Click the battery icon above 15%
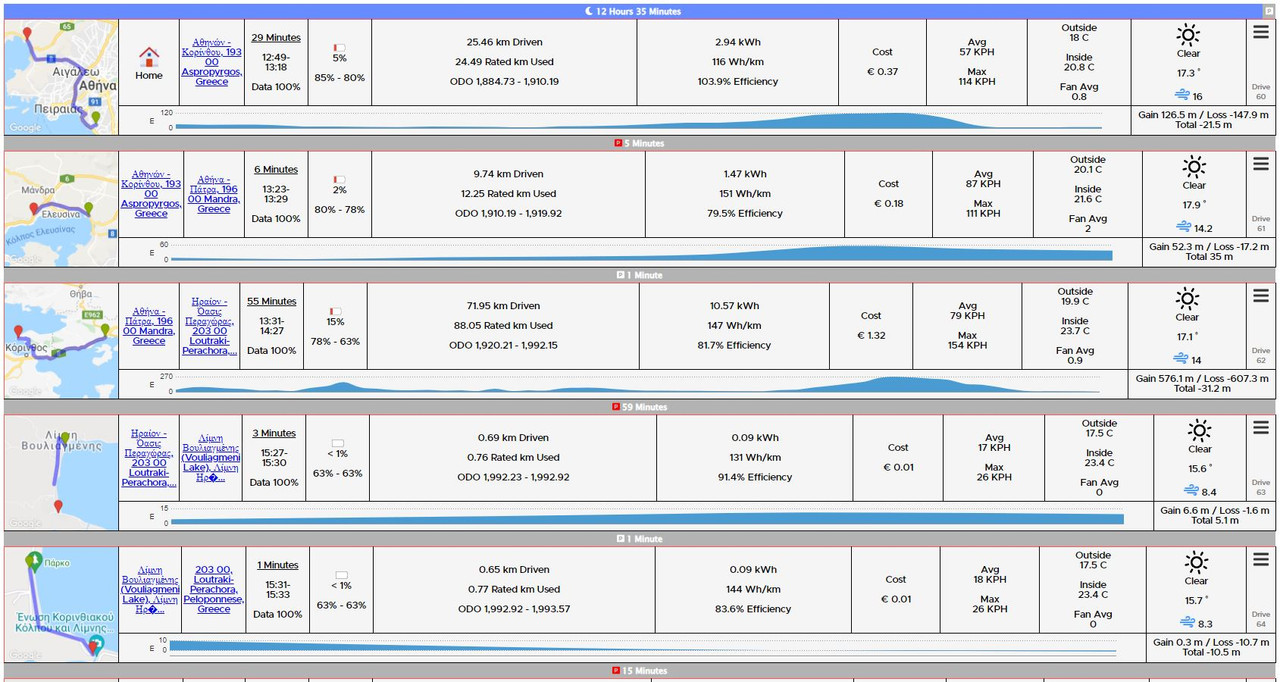1280x682 pixels. [x=335, y=311]
